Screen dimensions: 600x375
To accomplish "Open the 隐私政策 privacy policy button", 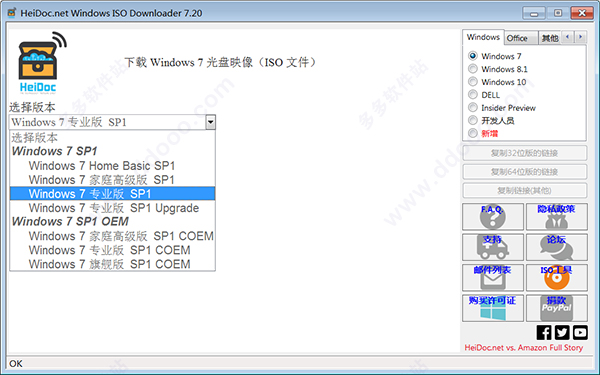I will tap(557, 217).
